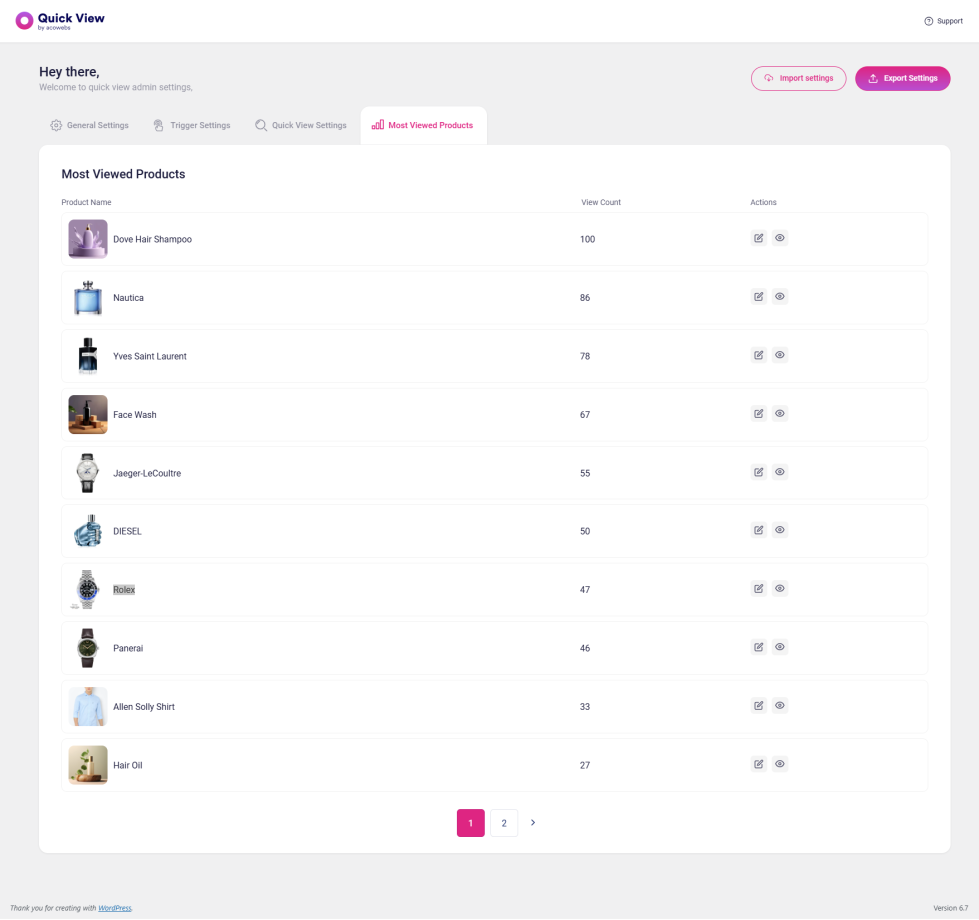Click the View Count column header
979x920 pixels.
[x=601, y=202]
